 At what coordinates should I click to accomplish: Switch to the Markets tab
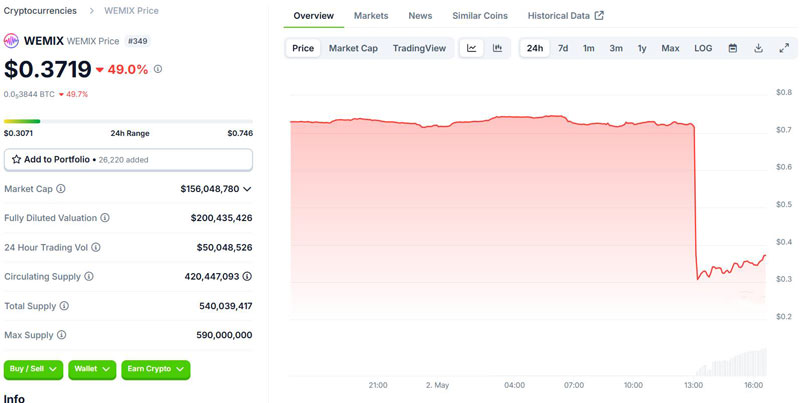[x=371, y=16]
